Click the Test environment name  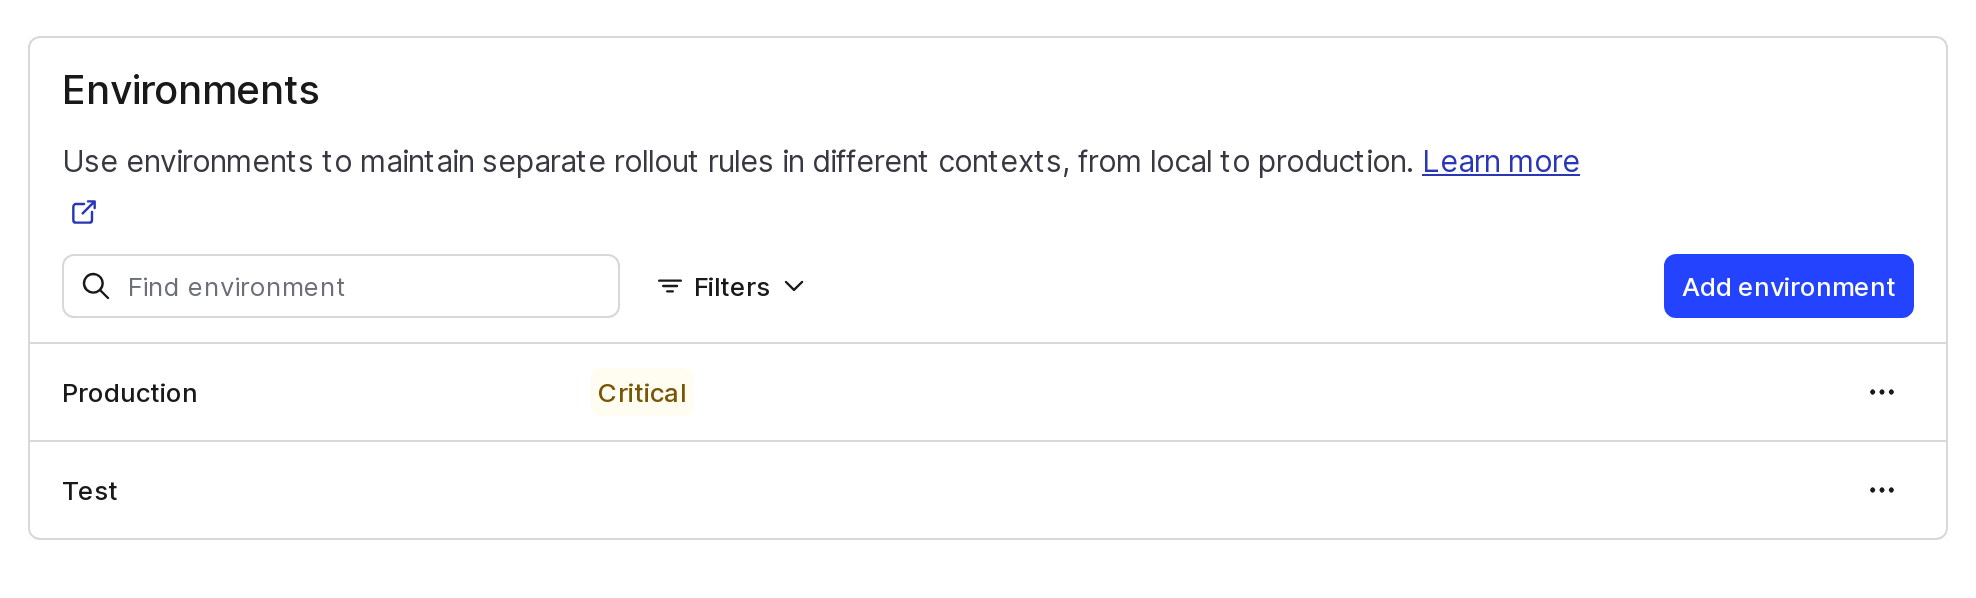(90, 490)
